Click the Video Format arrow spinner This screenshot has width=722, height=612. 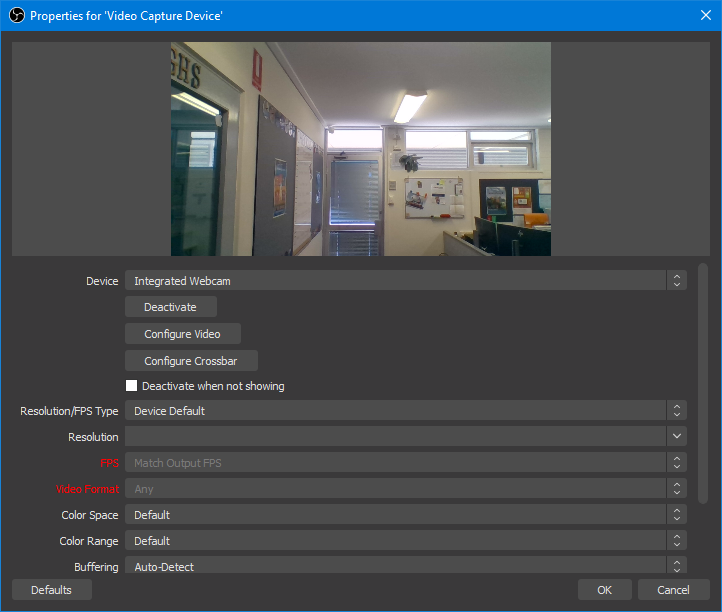click(676, 489)
